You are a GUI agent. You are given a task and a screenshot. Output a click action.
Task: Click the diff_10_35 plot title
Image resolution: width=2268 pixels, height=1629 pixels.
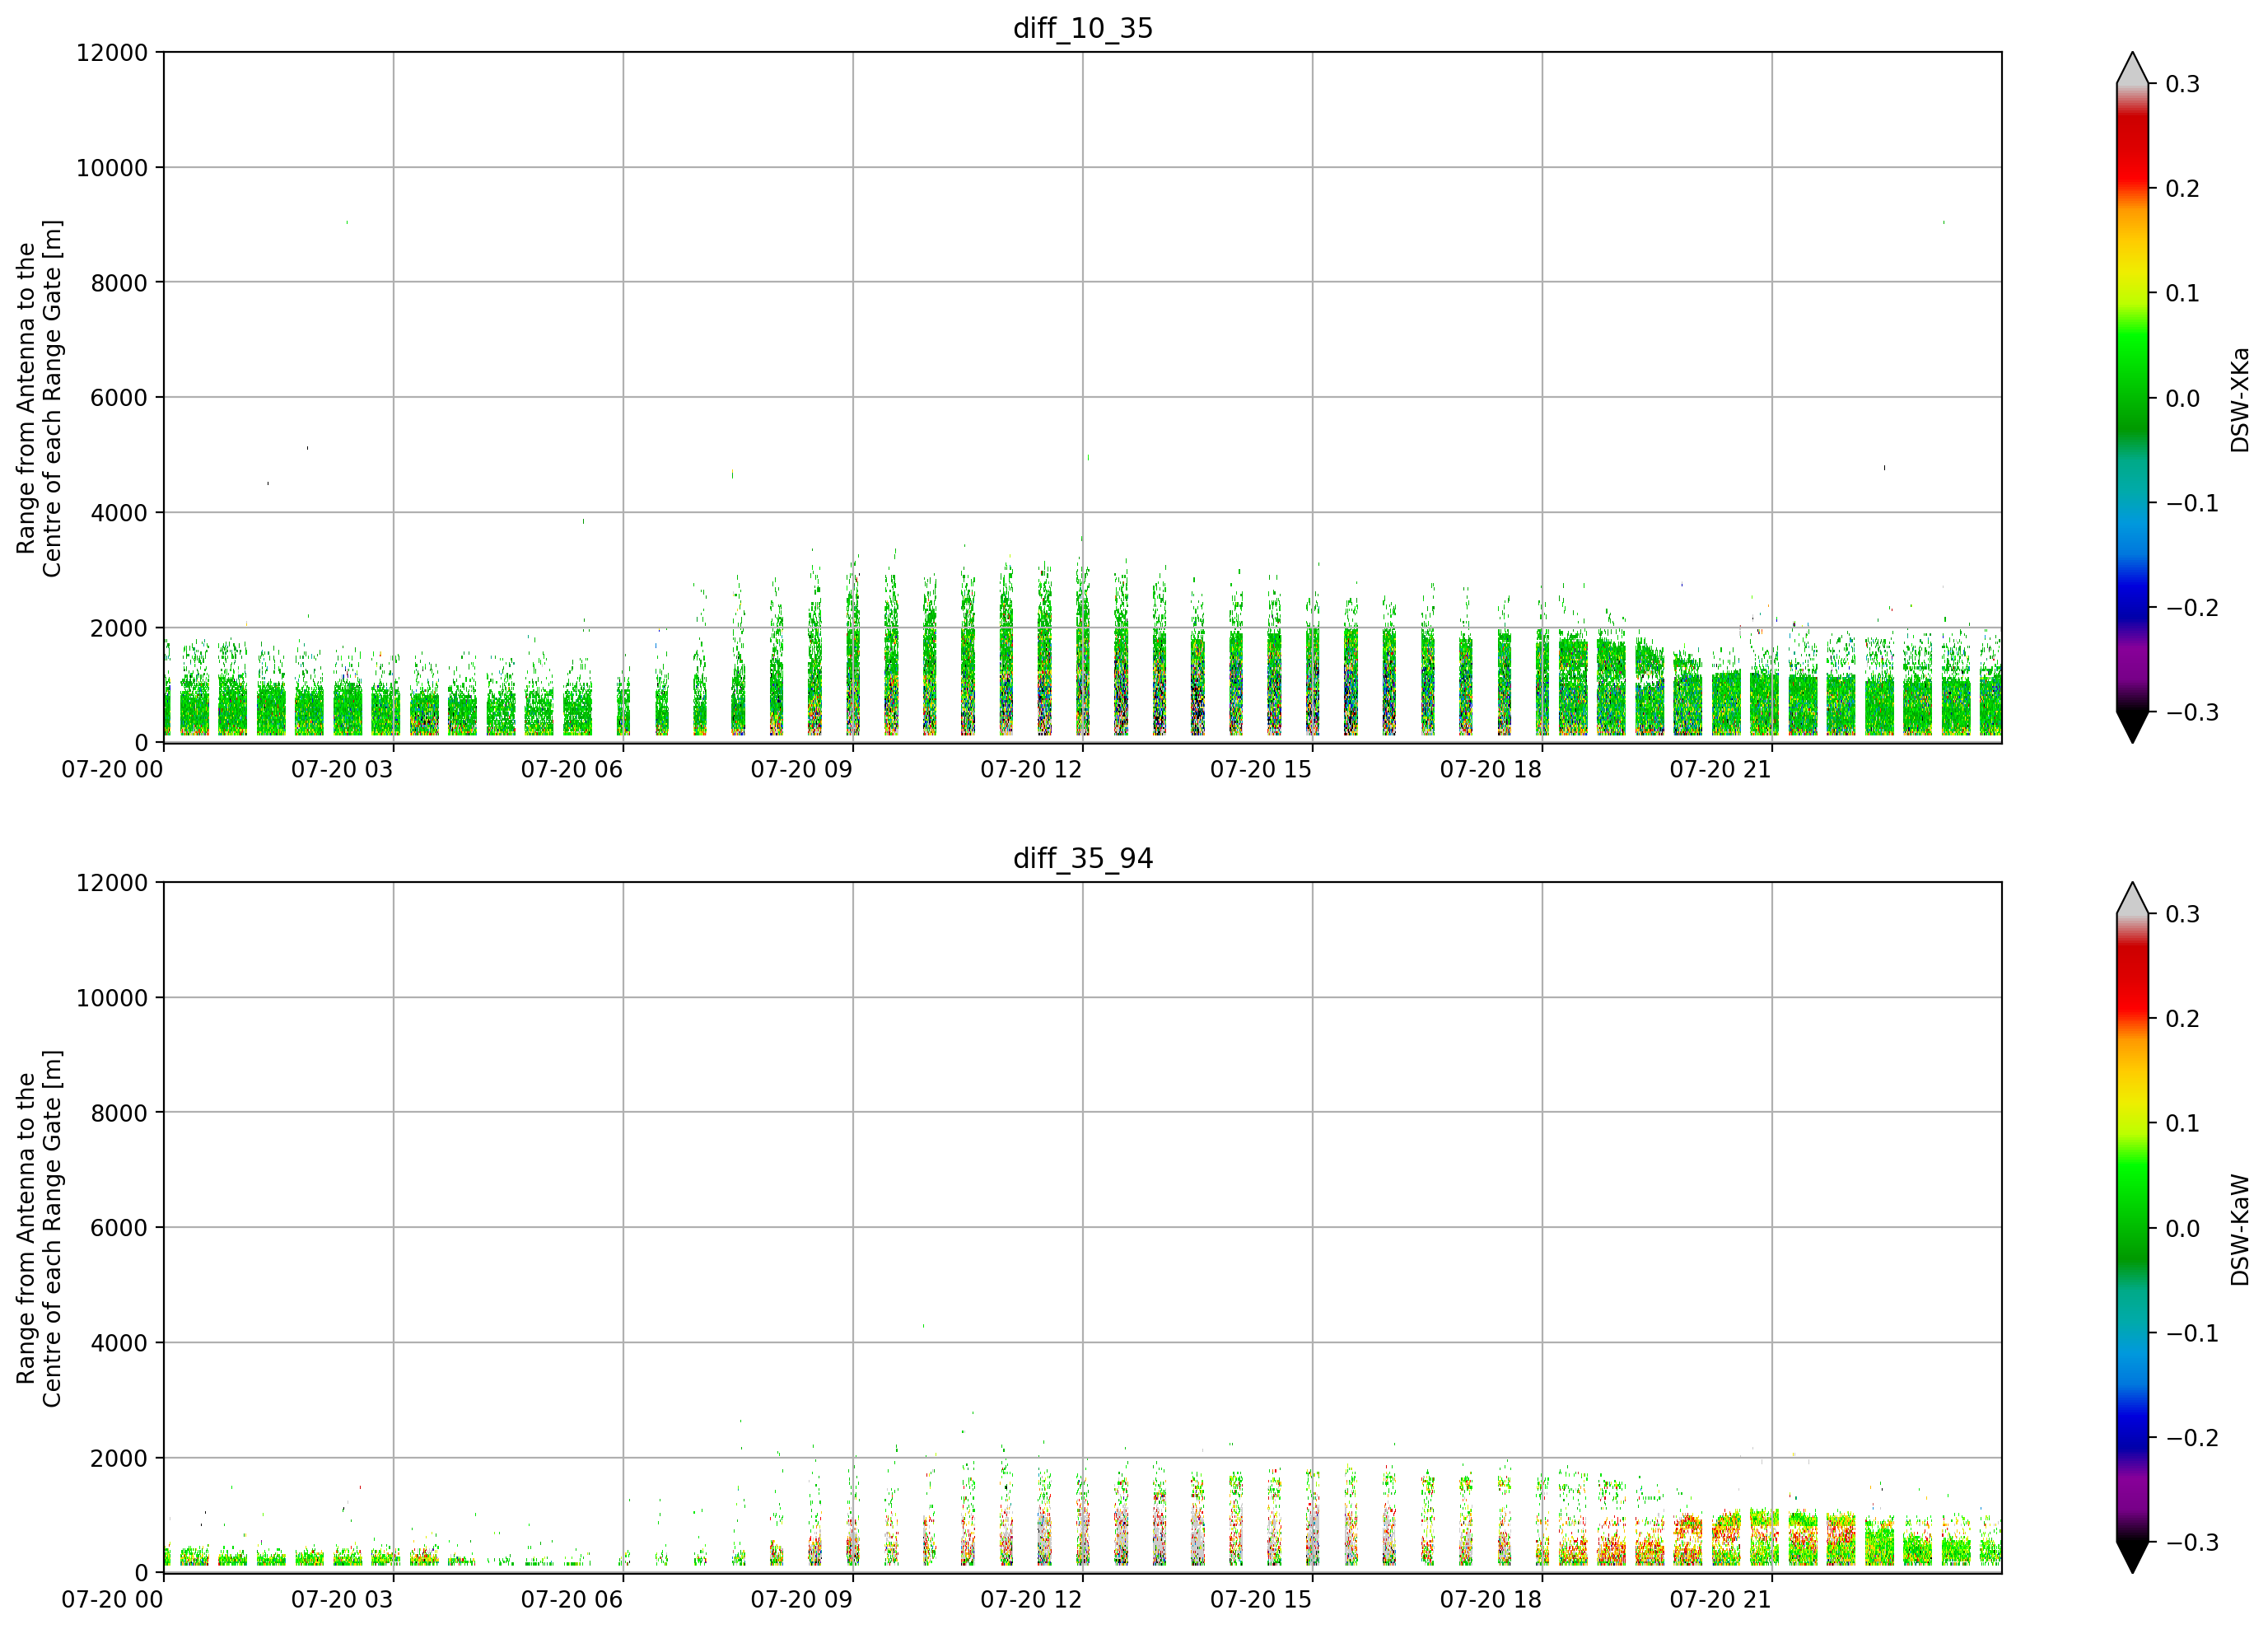tap(1083, 28)
